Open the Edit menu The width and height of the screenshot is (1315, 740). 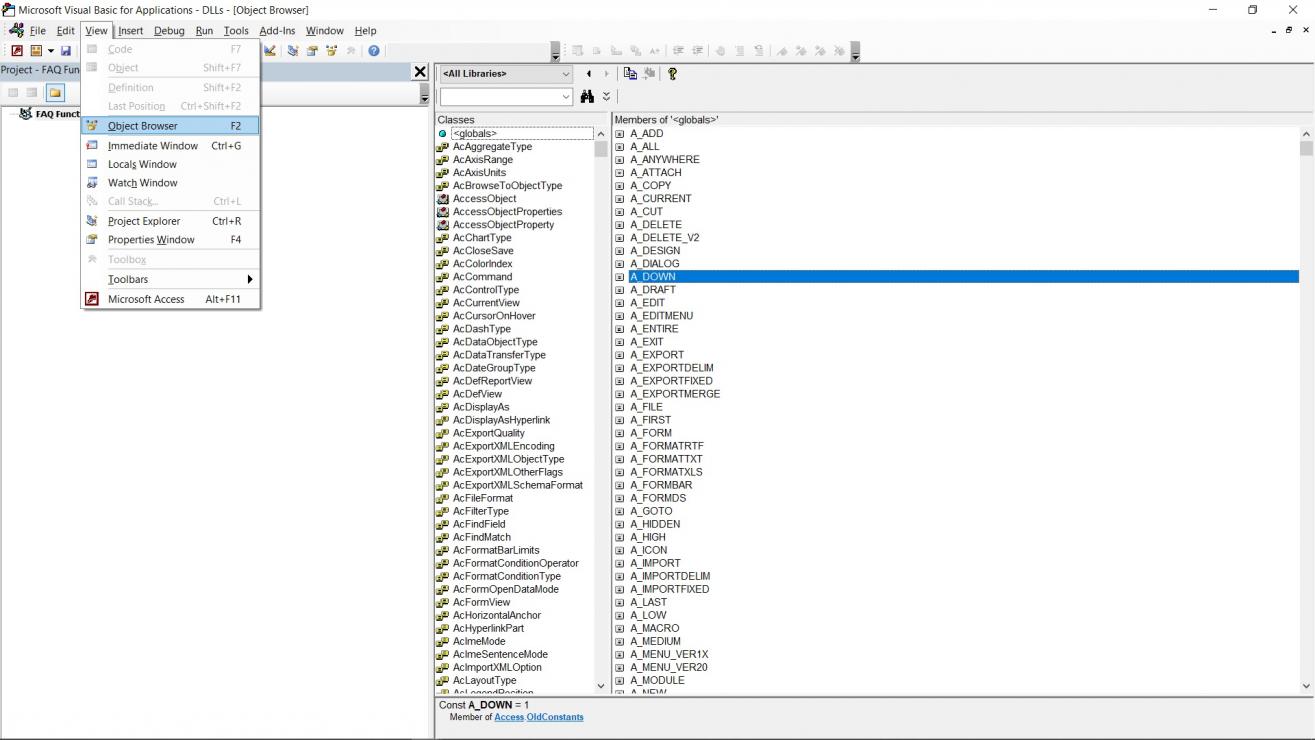point(65,31)
